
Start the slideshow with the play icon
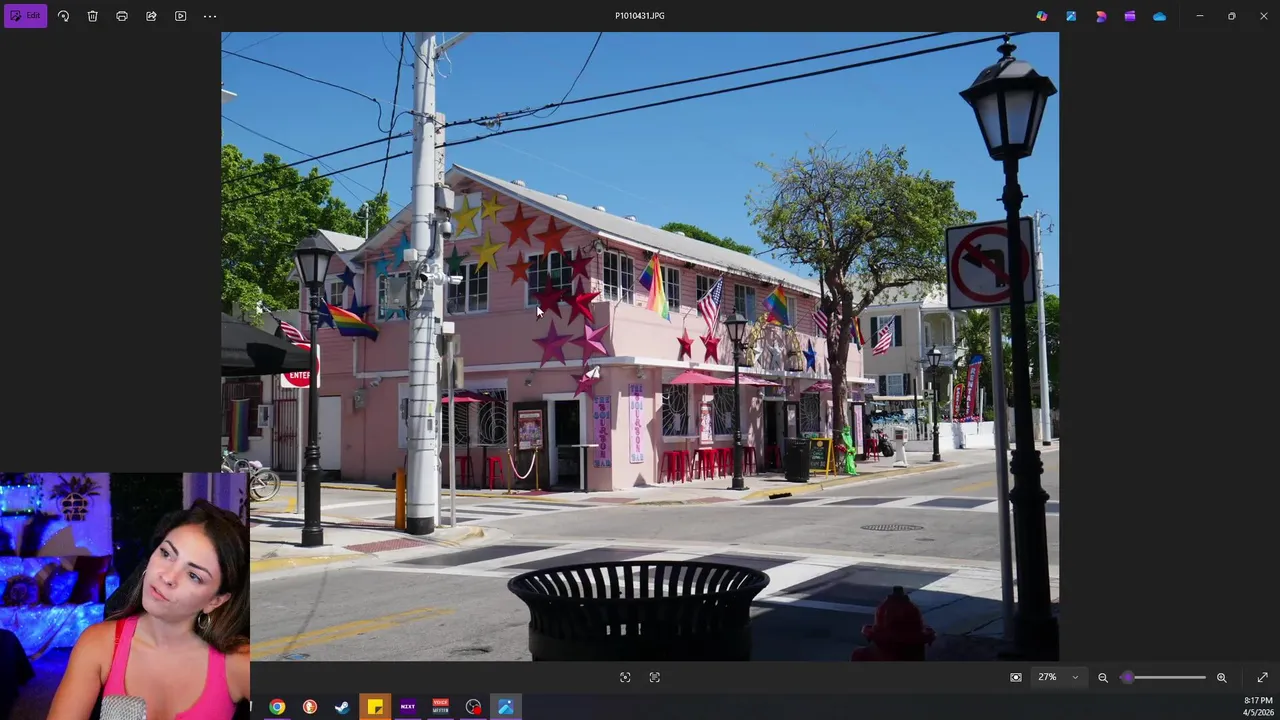click(180, 16)
